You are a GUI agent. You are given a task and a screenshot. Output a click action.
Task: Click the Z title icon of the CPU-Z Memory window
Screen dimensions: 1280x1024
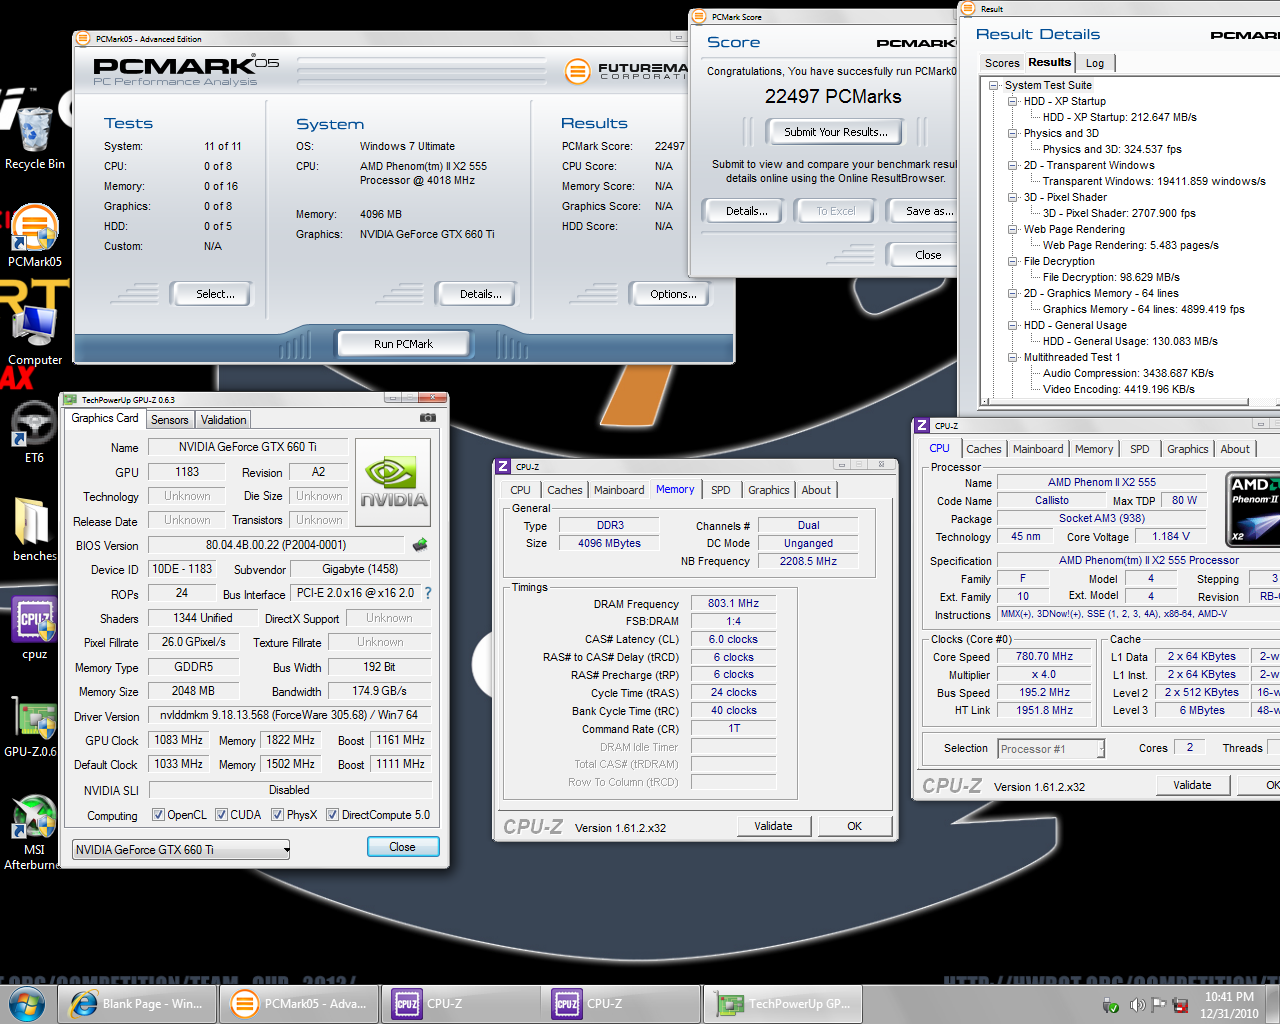503,466
